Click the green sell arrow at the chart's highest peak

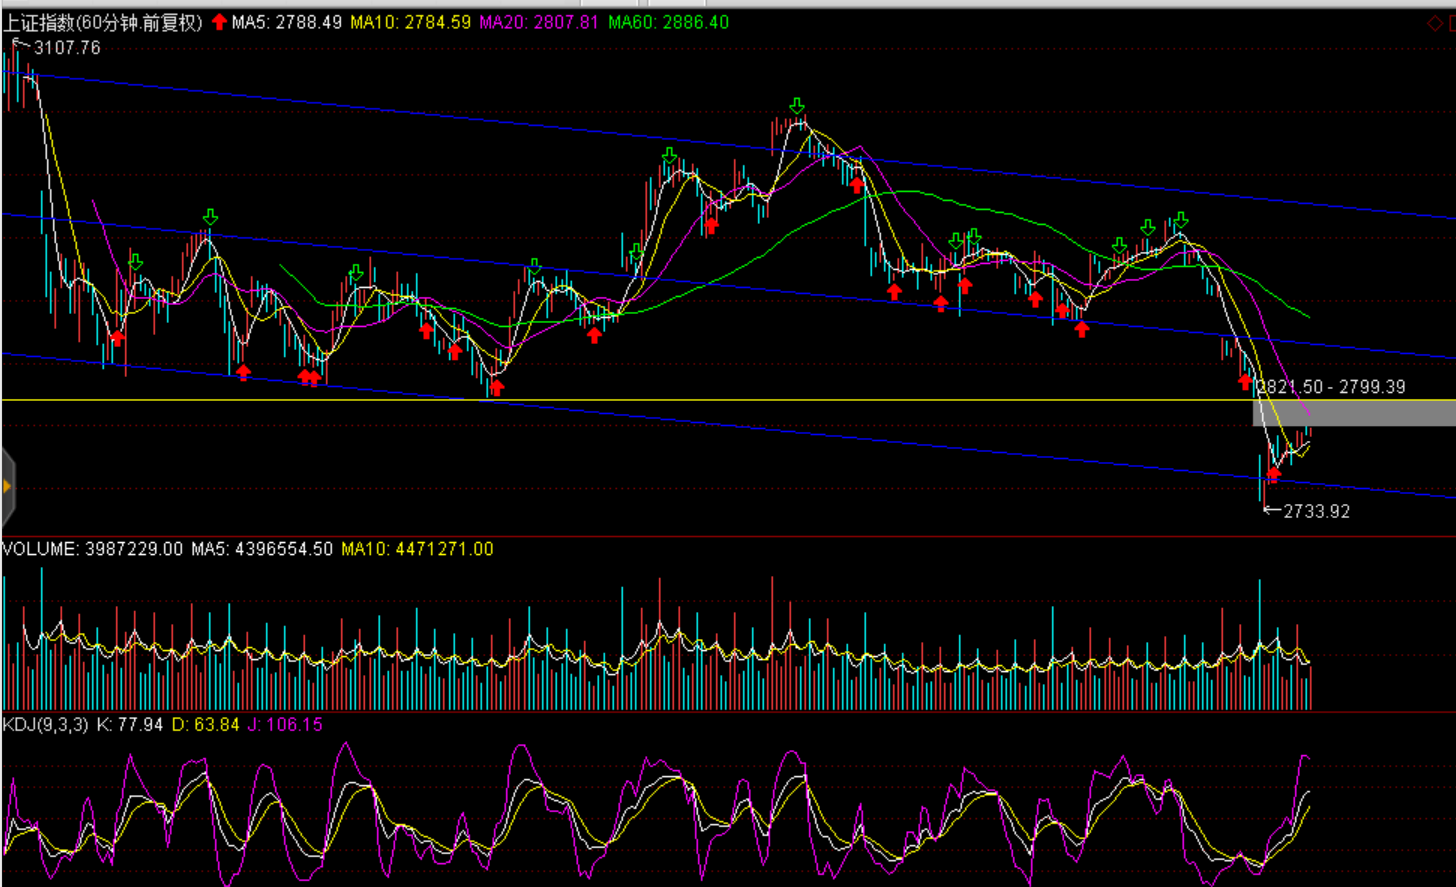796,106
